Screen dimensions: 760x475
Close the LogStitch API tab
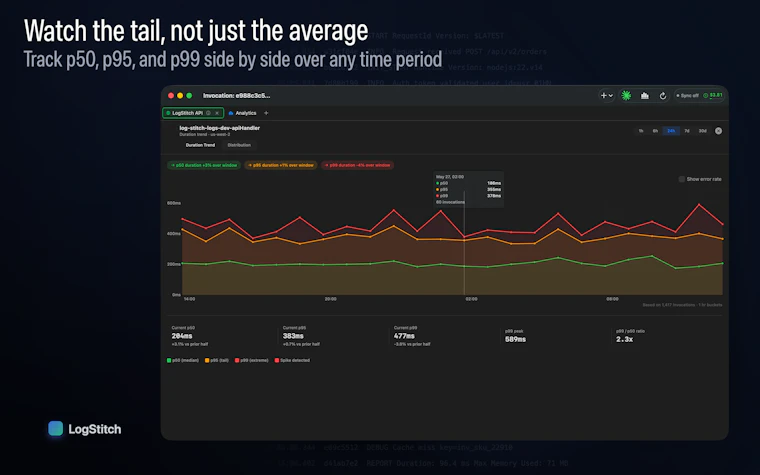[x=217, y=113]
